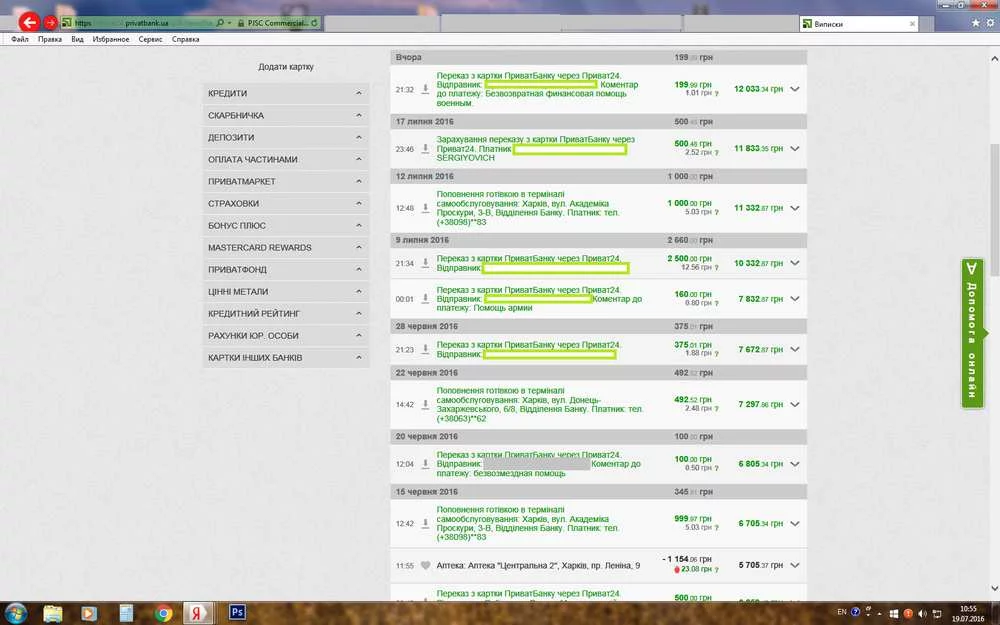The image size is (1000, 625).
Task: Open the Файл menu
Action: (20, 40)
